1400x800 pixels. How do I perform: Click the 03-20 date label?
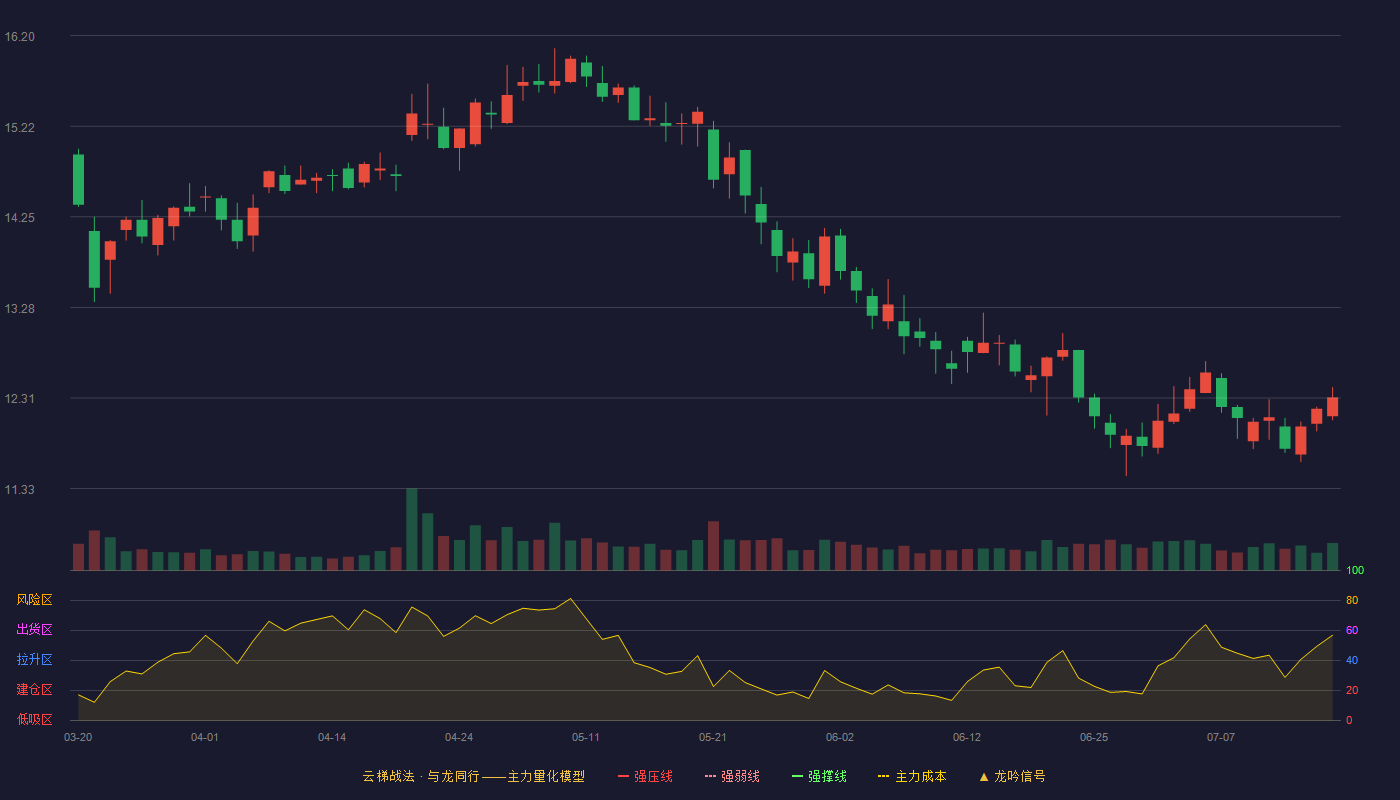(x=78, y=737)
